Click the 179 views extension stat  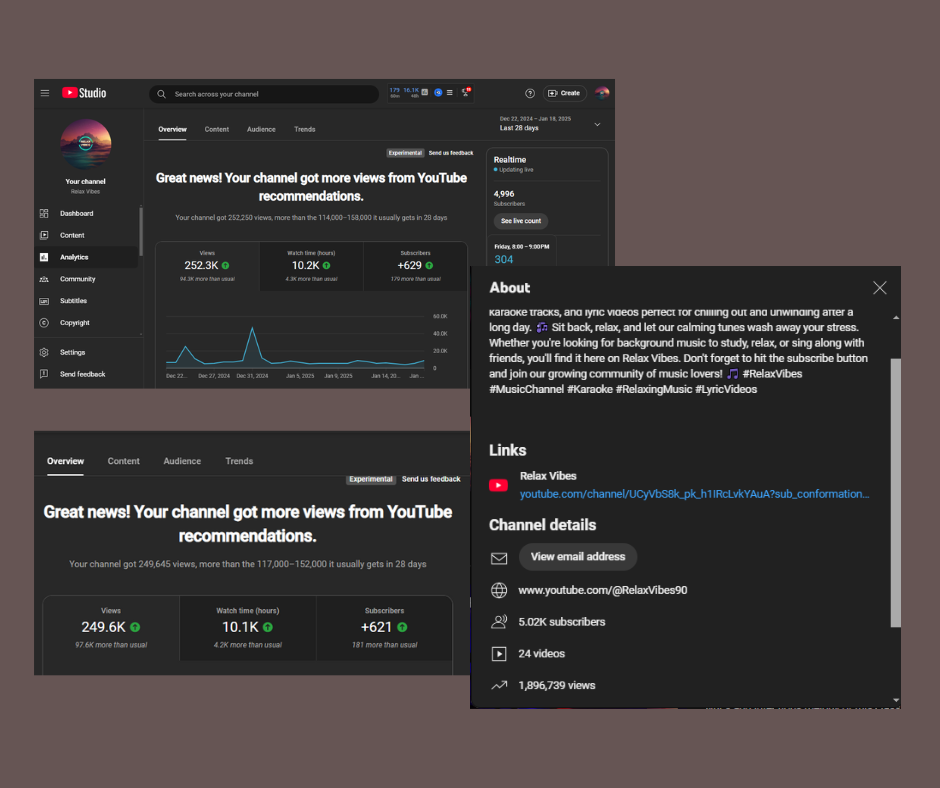394,92
